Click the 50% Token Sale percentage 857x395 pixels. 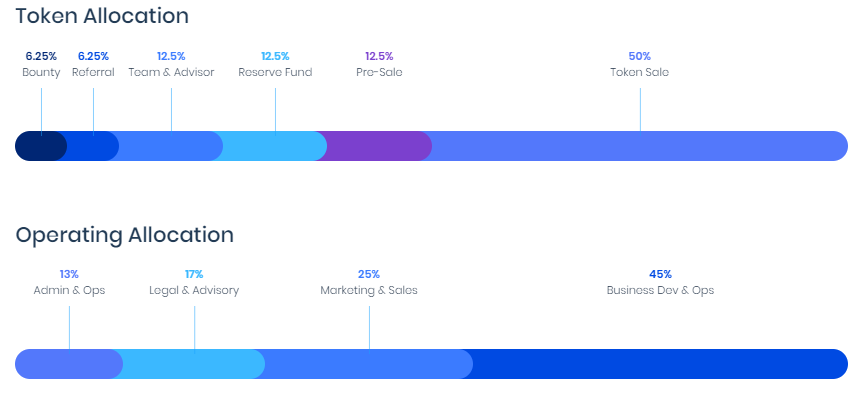coord(639,56)
